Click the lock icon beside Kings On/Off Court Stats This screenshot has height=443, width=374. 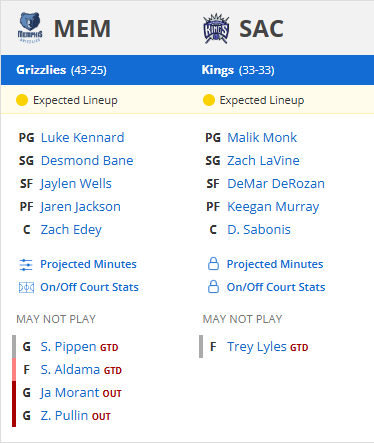coord(213,287)
